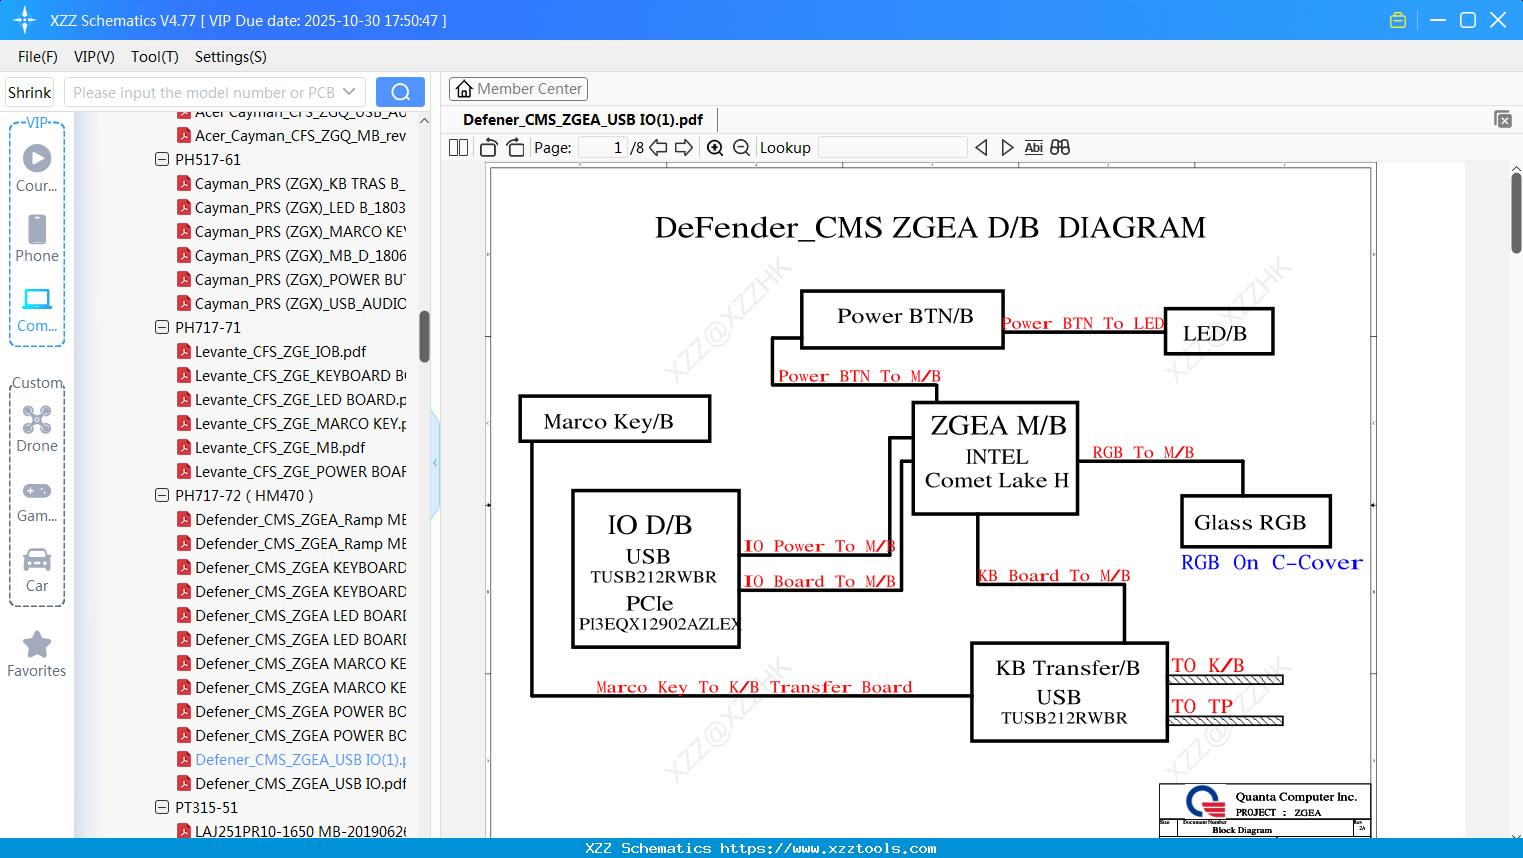The width and height of the screenshot is (1523, 858).
Task: Select the highlighted Defener_CMS_ZGEA_USB IO(1) file
Action: [x=292, y=759]
